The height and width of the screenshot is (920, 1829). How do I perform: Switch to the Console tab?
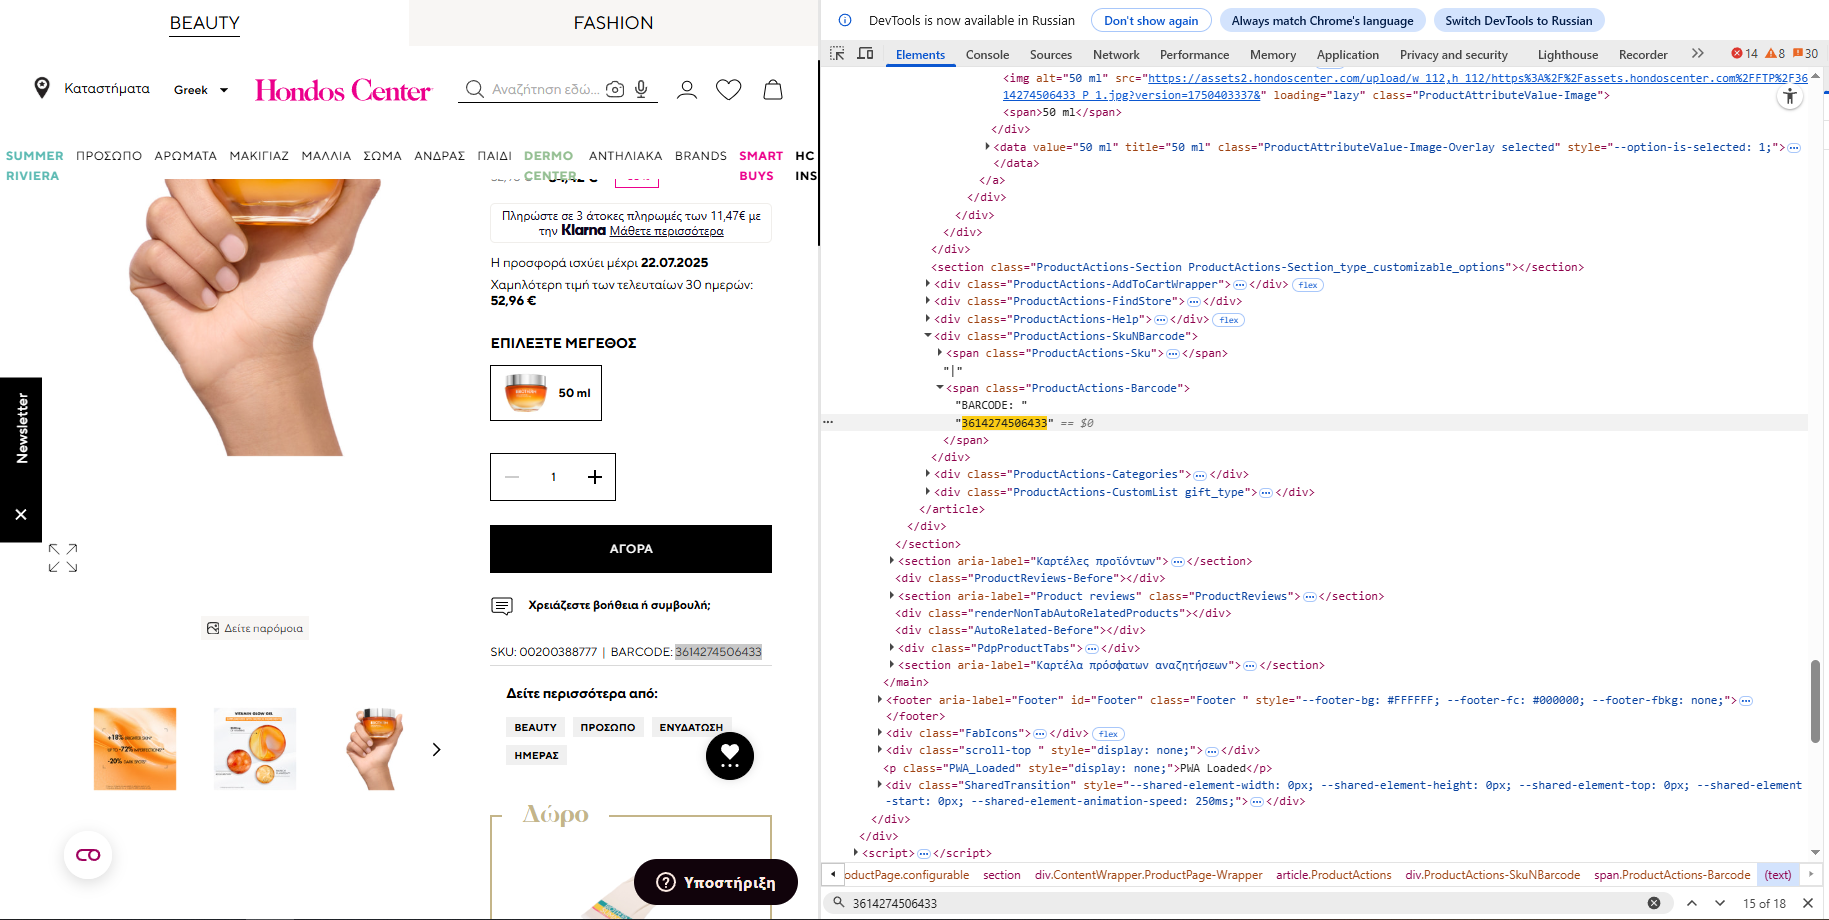click(x=987, y=55)
